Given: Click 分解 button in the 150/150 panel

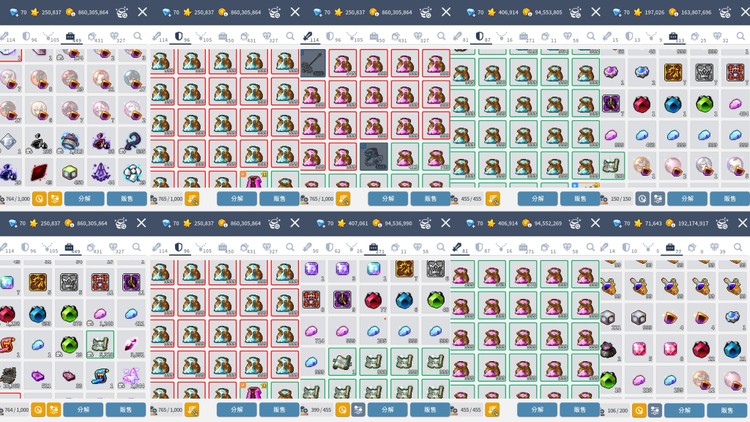Looking at the screenshot, I should point(687,199).
